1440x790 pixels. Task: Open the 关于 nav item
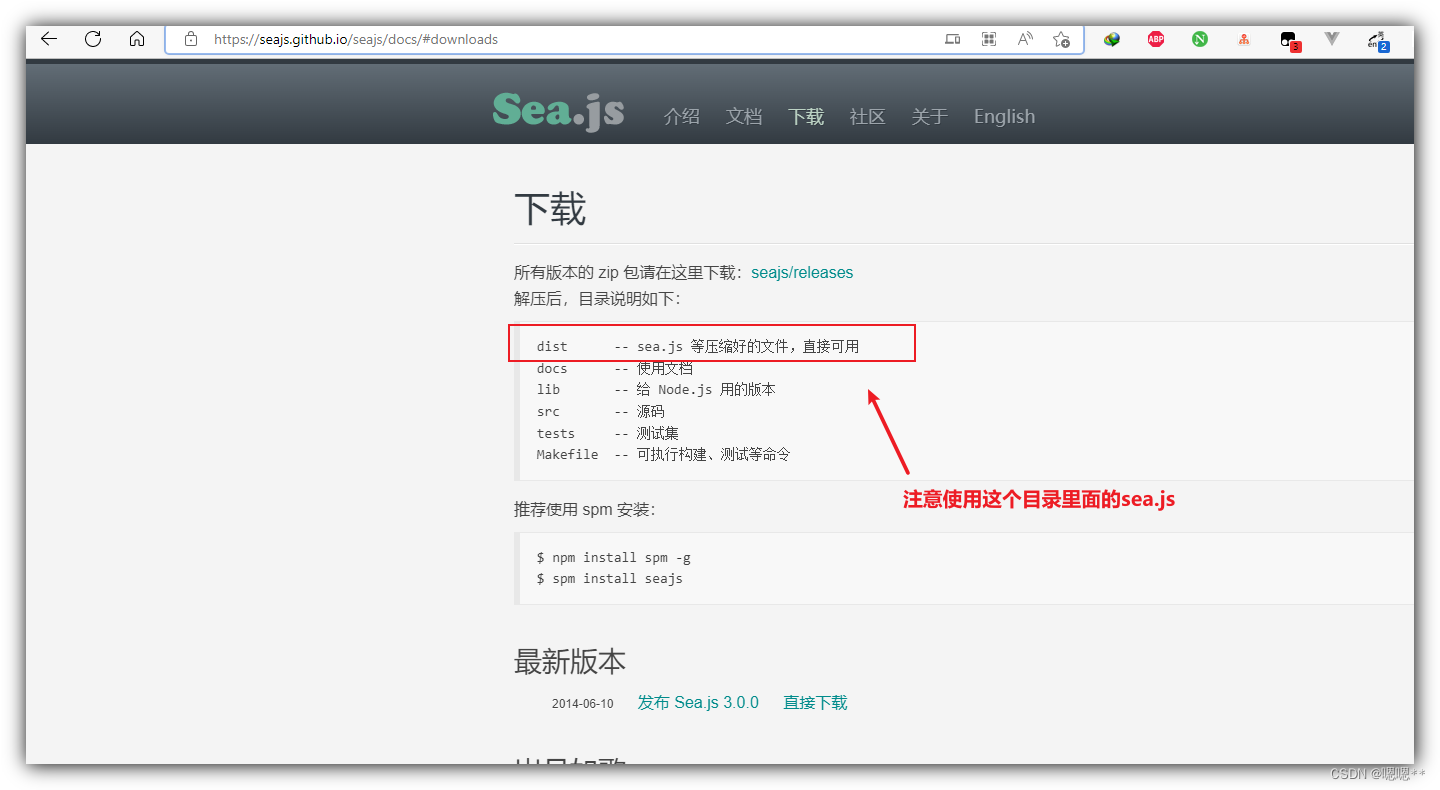tap(930, 116)
